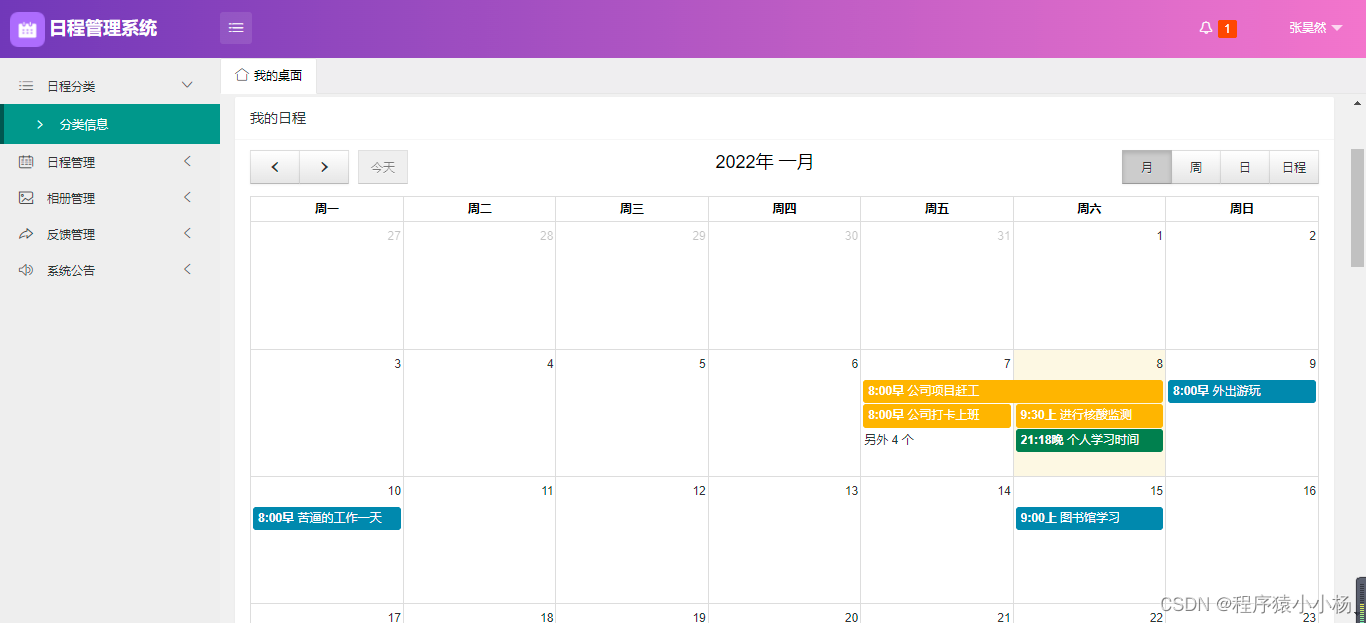Click the 周六 column header
The height and width of the screenshot is (623, 1366).
(x=1089, y=209)
